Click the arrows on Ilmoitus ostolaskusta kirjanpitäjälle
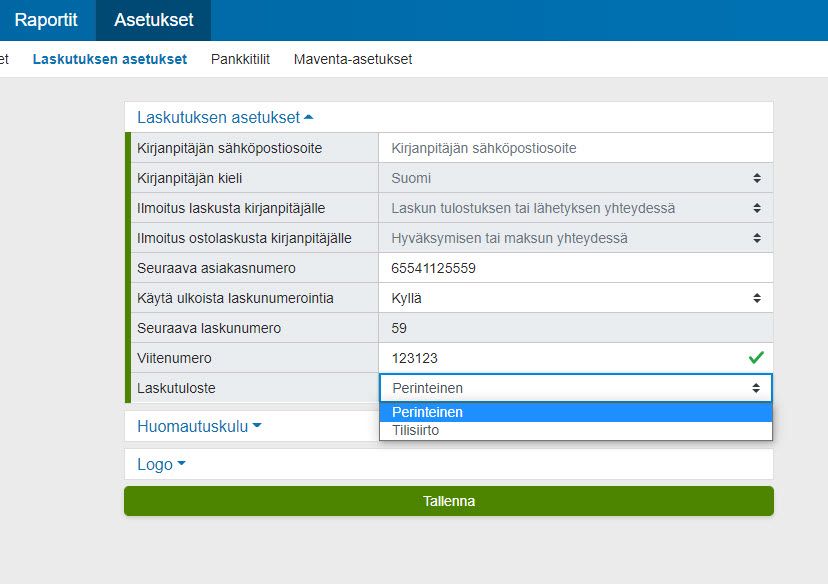This screenshot has height=584, width=828. 758,237
